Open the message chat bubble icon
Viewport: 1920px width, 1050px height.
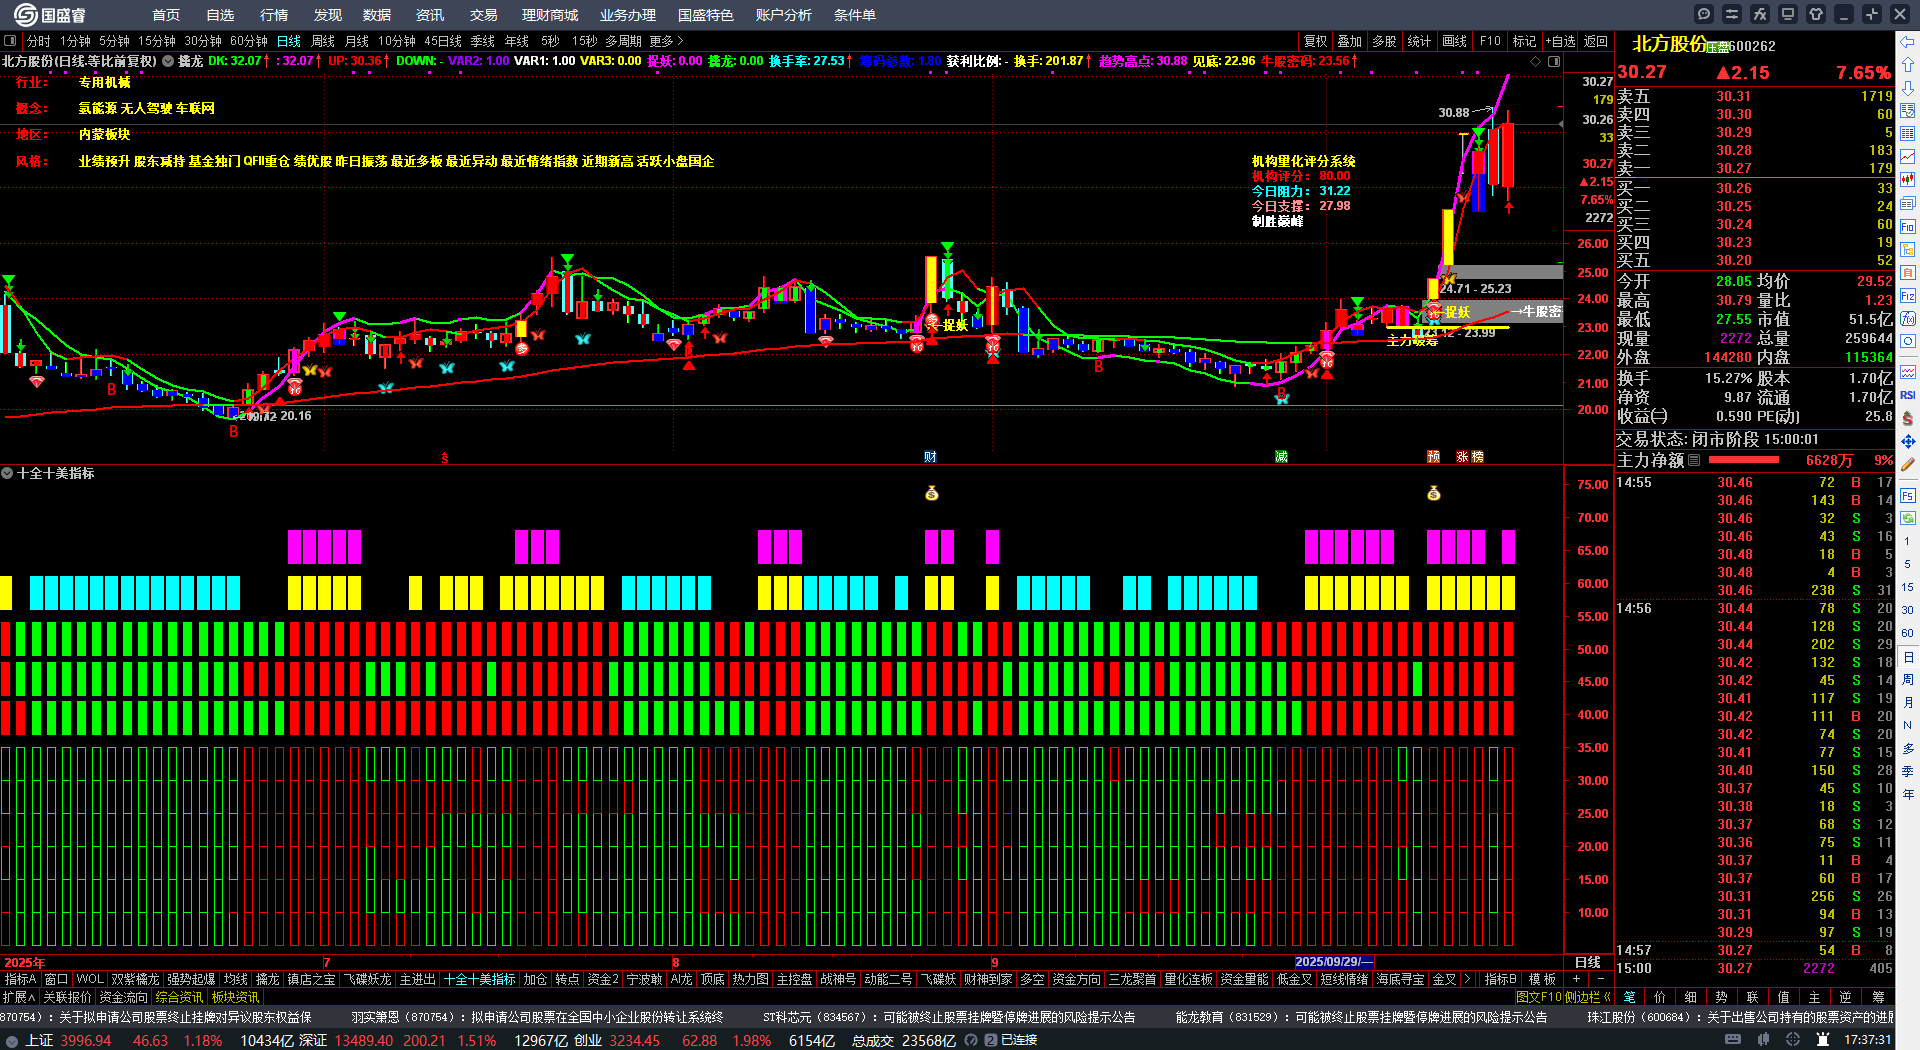1704,14
